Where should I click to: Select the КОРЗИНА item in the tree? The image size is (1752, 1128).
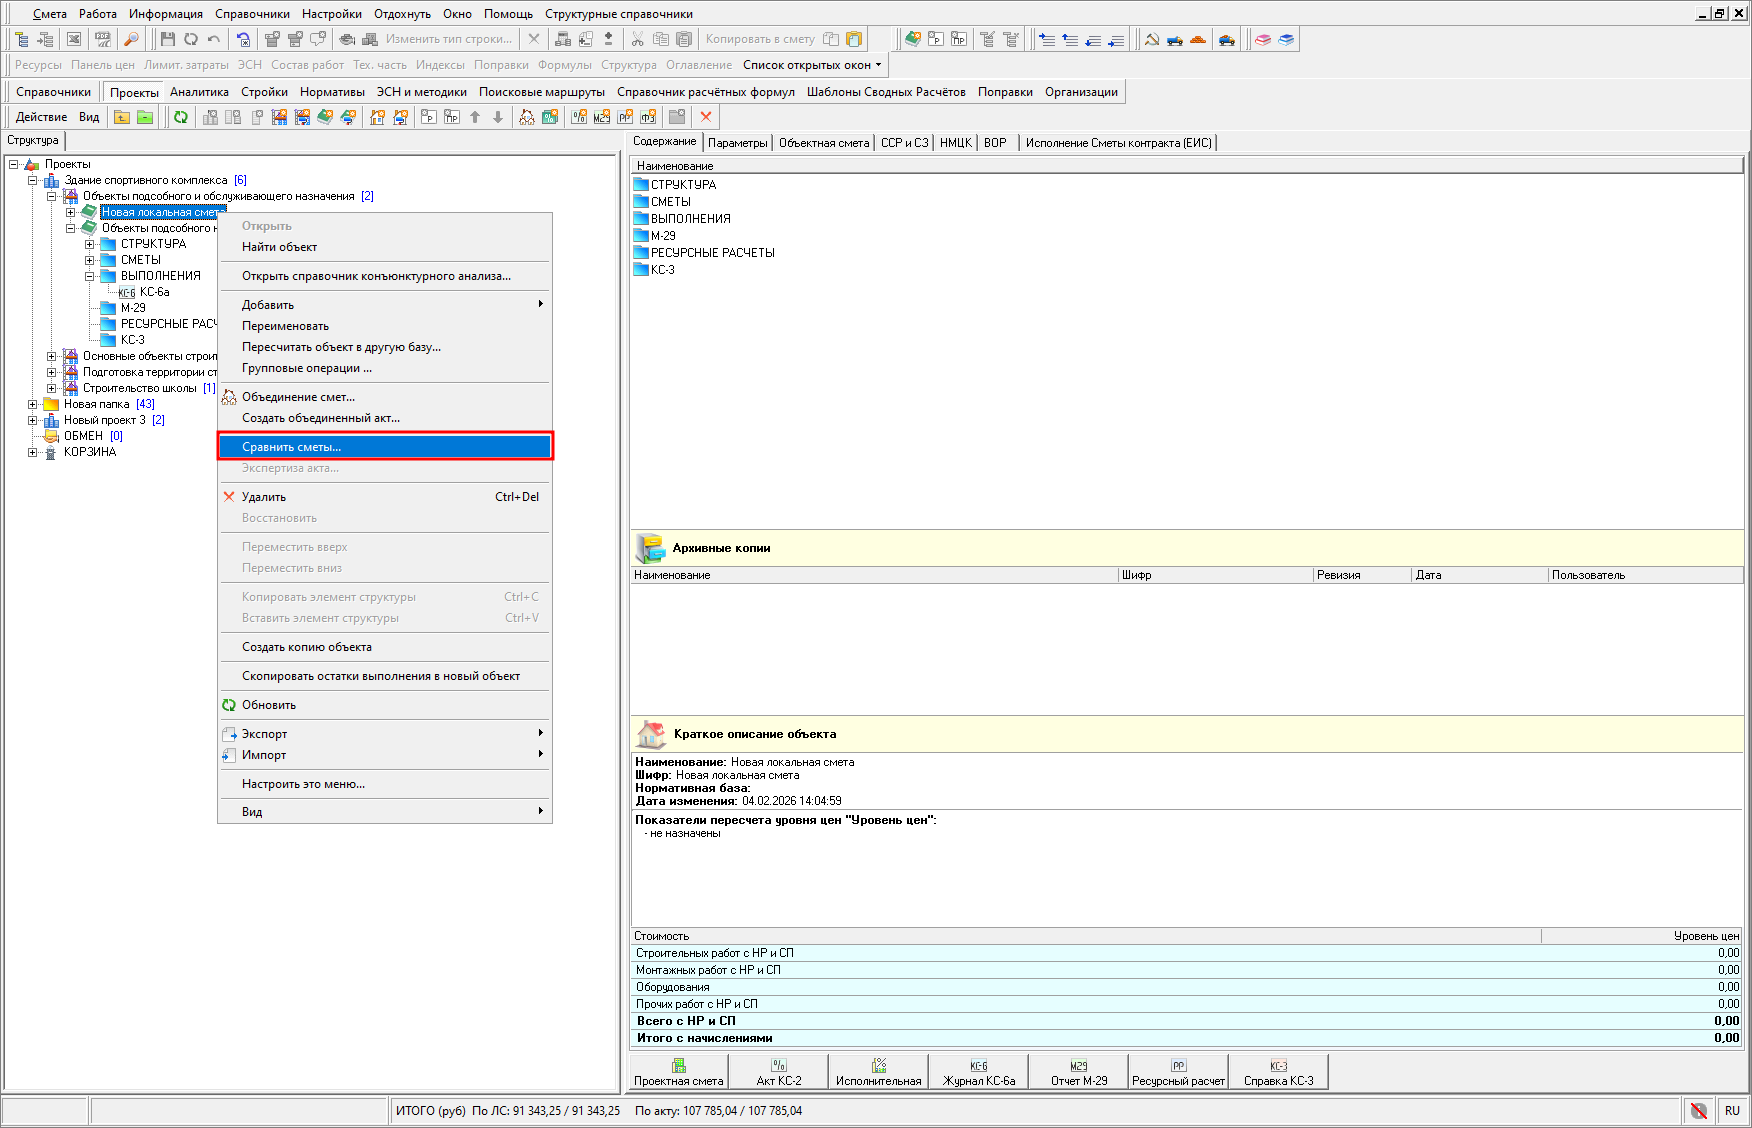pos(90,452)
